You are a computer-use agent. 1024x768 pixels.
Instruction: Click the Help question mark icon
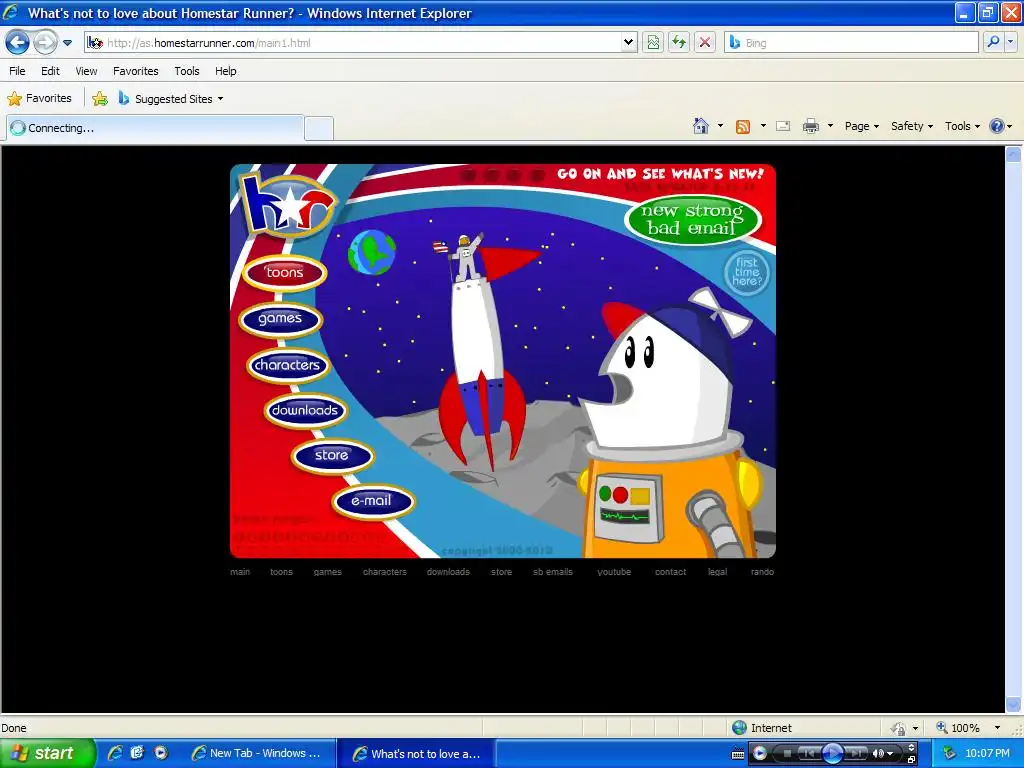point(997,127)
